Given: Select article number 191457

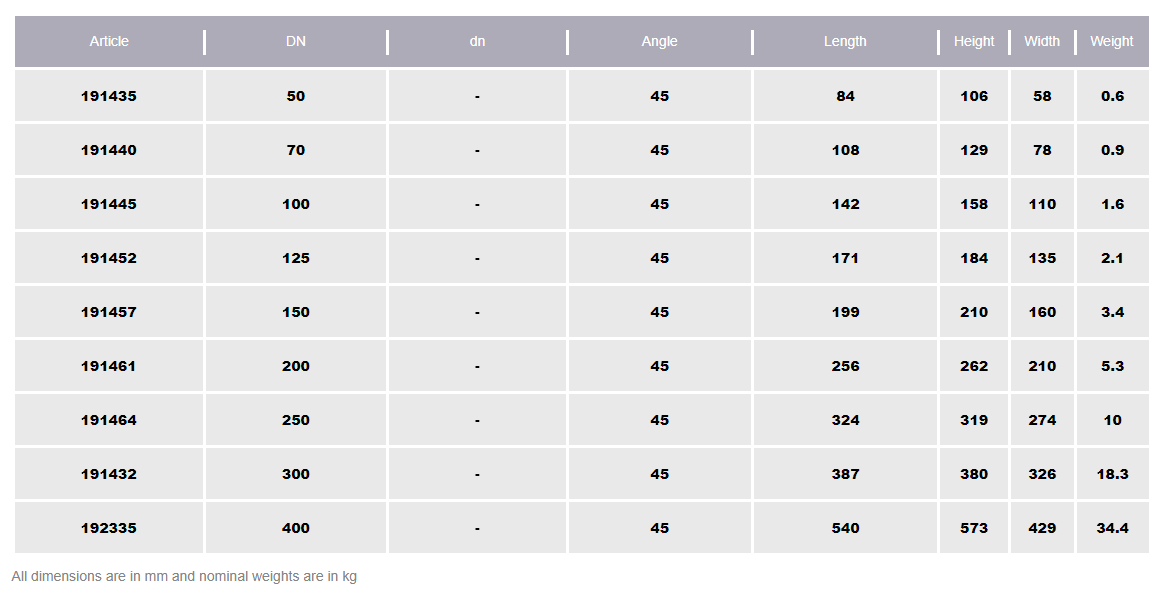Looking at the screenshot, I should (109, 312).
